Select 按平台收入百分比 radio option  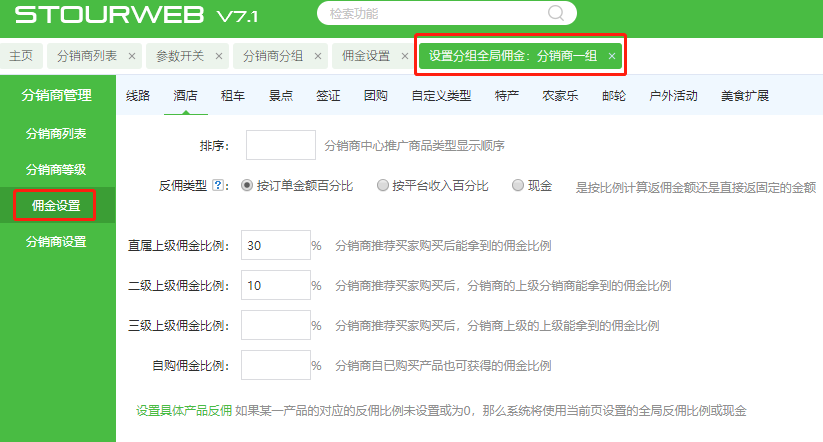(x=383, y=186)
